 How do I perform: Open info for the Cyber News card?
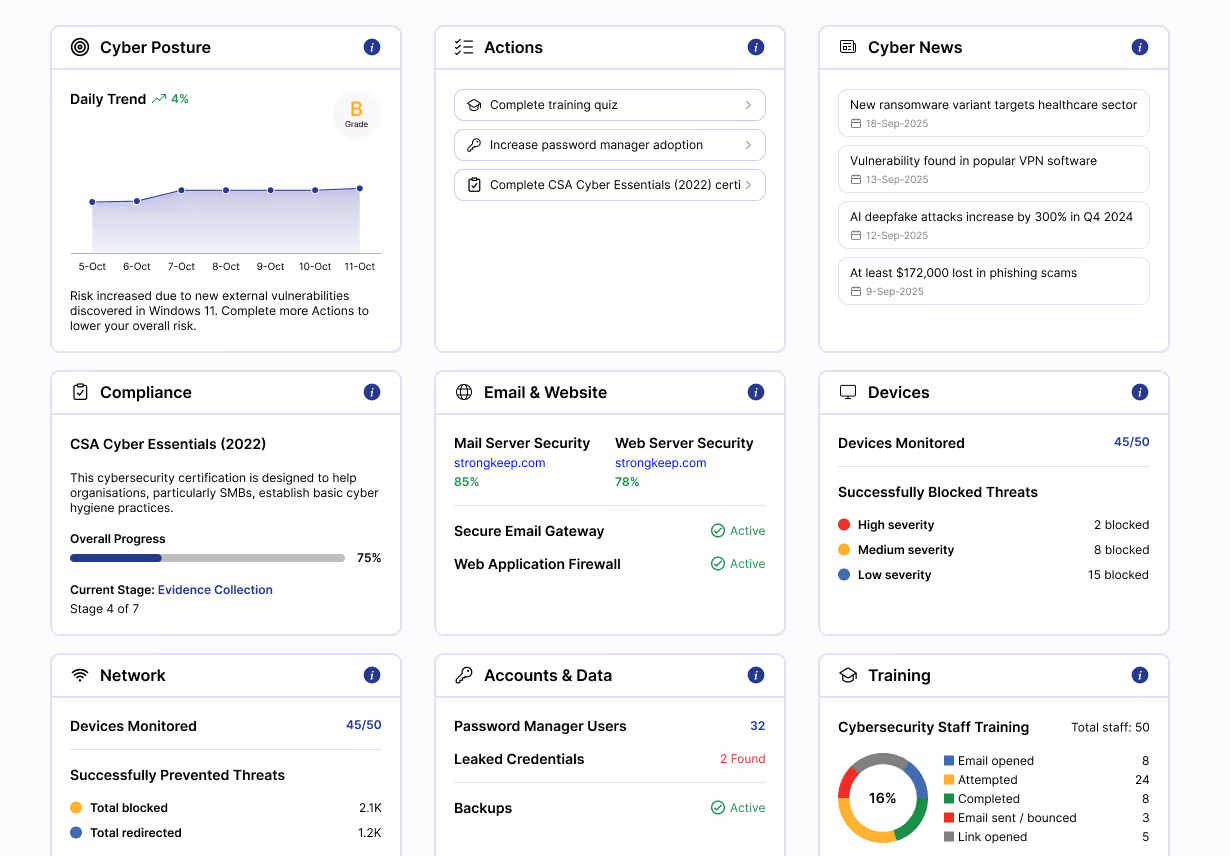1139,46
